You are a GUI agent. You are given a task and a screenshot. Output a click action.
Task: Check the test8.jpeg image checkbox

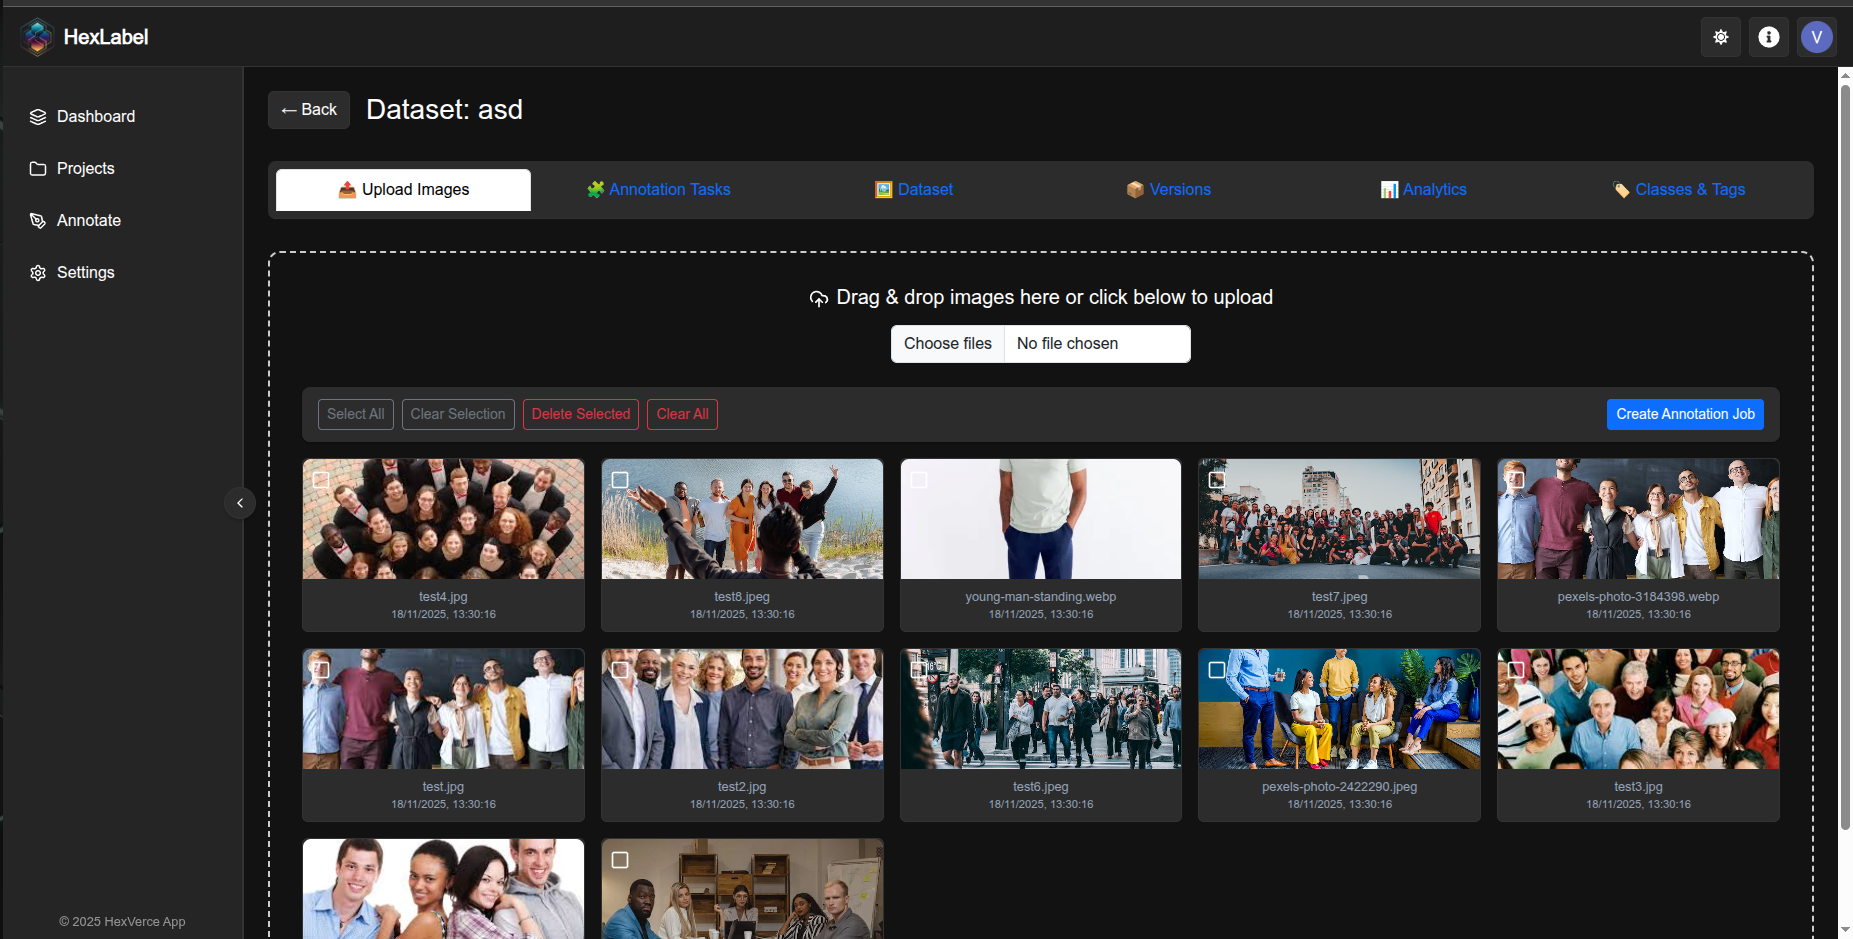pos(620,480)
